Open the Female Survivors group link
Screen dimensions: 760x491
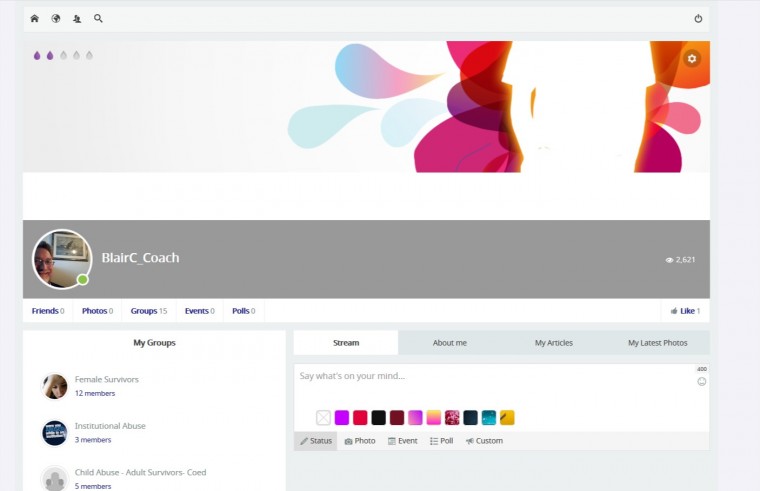(x=107, y=379)
